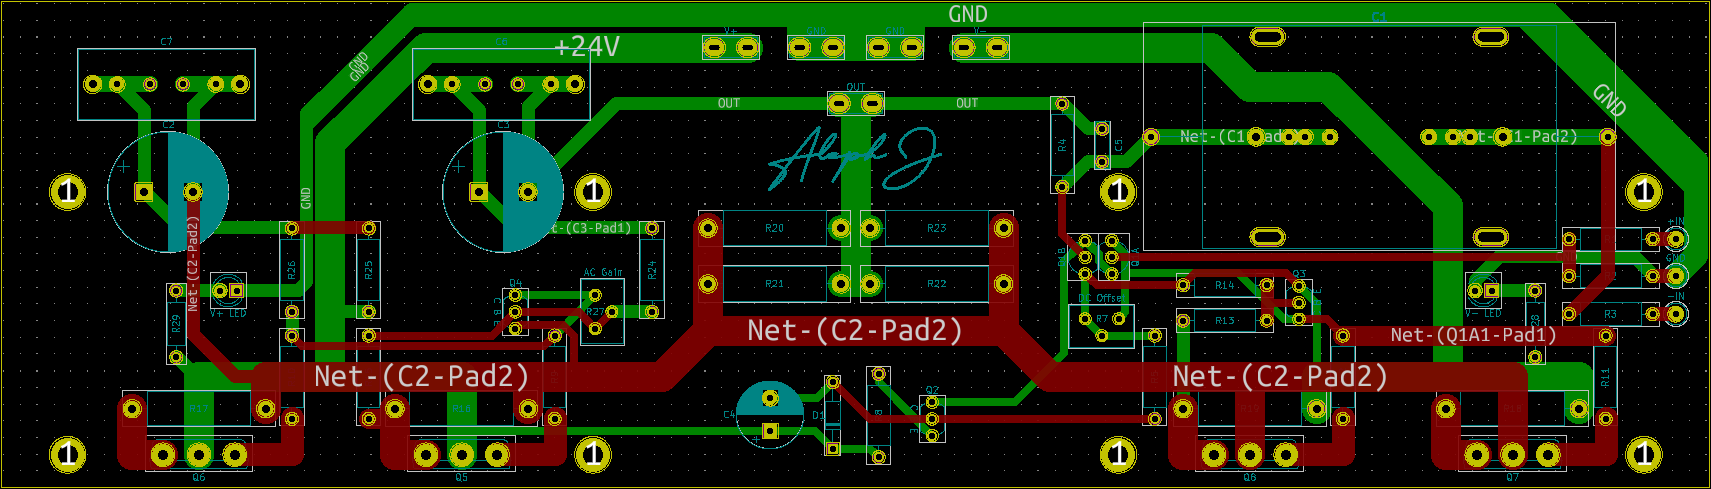Click the mounting hole right of Q7
Screen dimensions: 1711x489
point(1644,454)
